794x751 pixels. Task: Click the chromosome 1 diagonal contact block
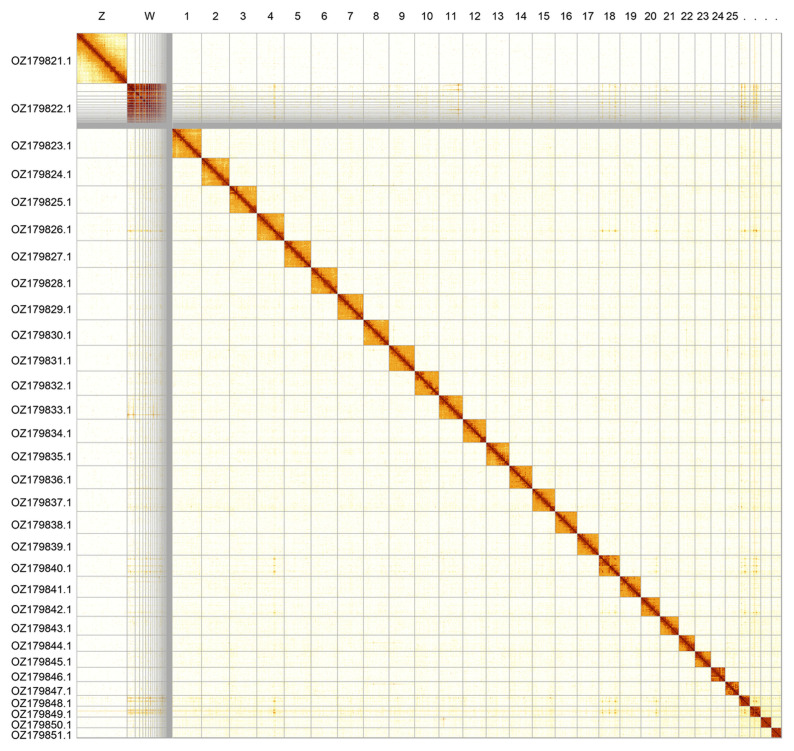(x=187, y=144)
